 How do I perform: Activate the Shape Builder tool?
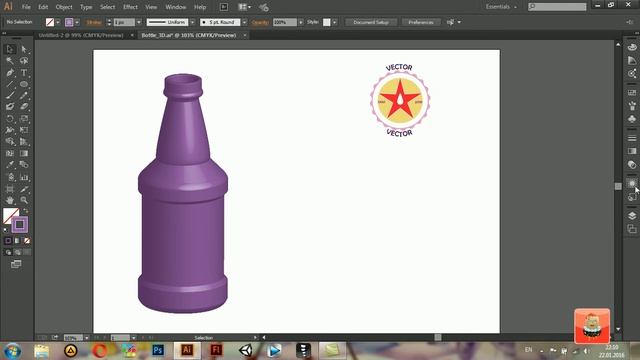[x=10, y=142]
